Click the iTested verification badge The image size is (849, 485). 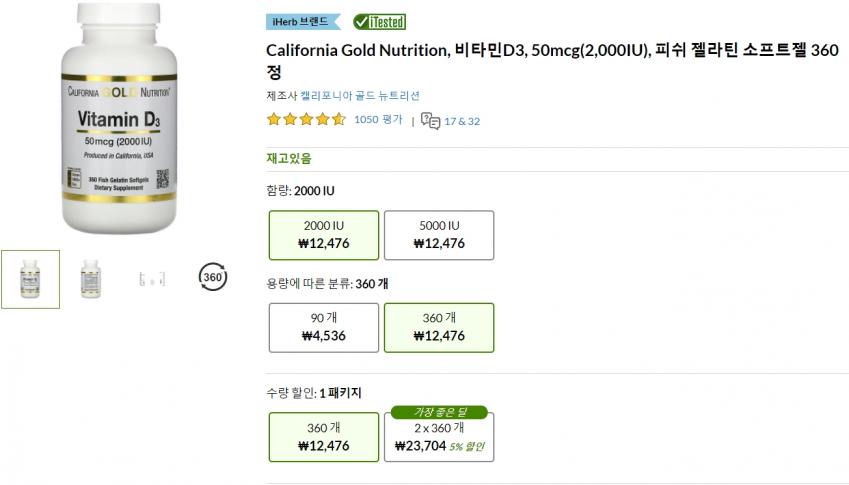pos(380,22)
